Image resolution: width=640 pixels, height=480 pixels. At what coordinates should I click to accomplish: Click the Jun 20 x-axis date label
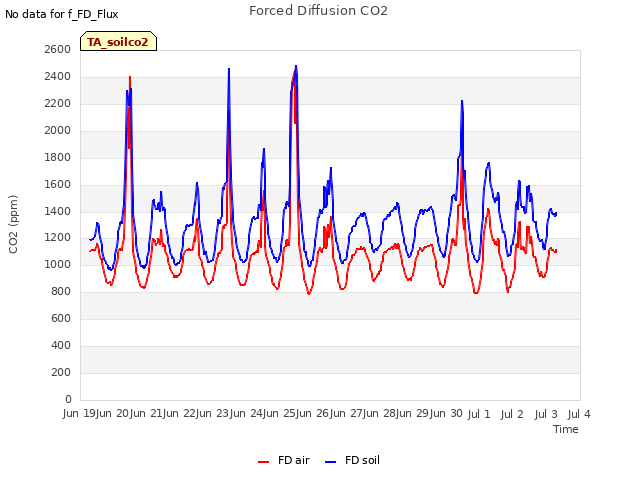click(x=113, y=414)
